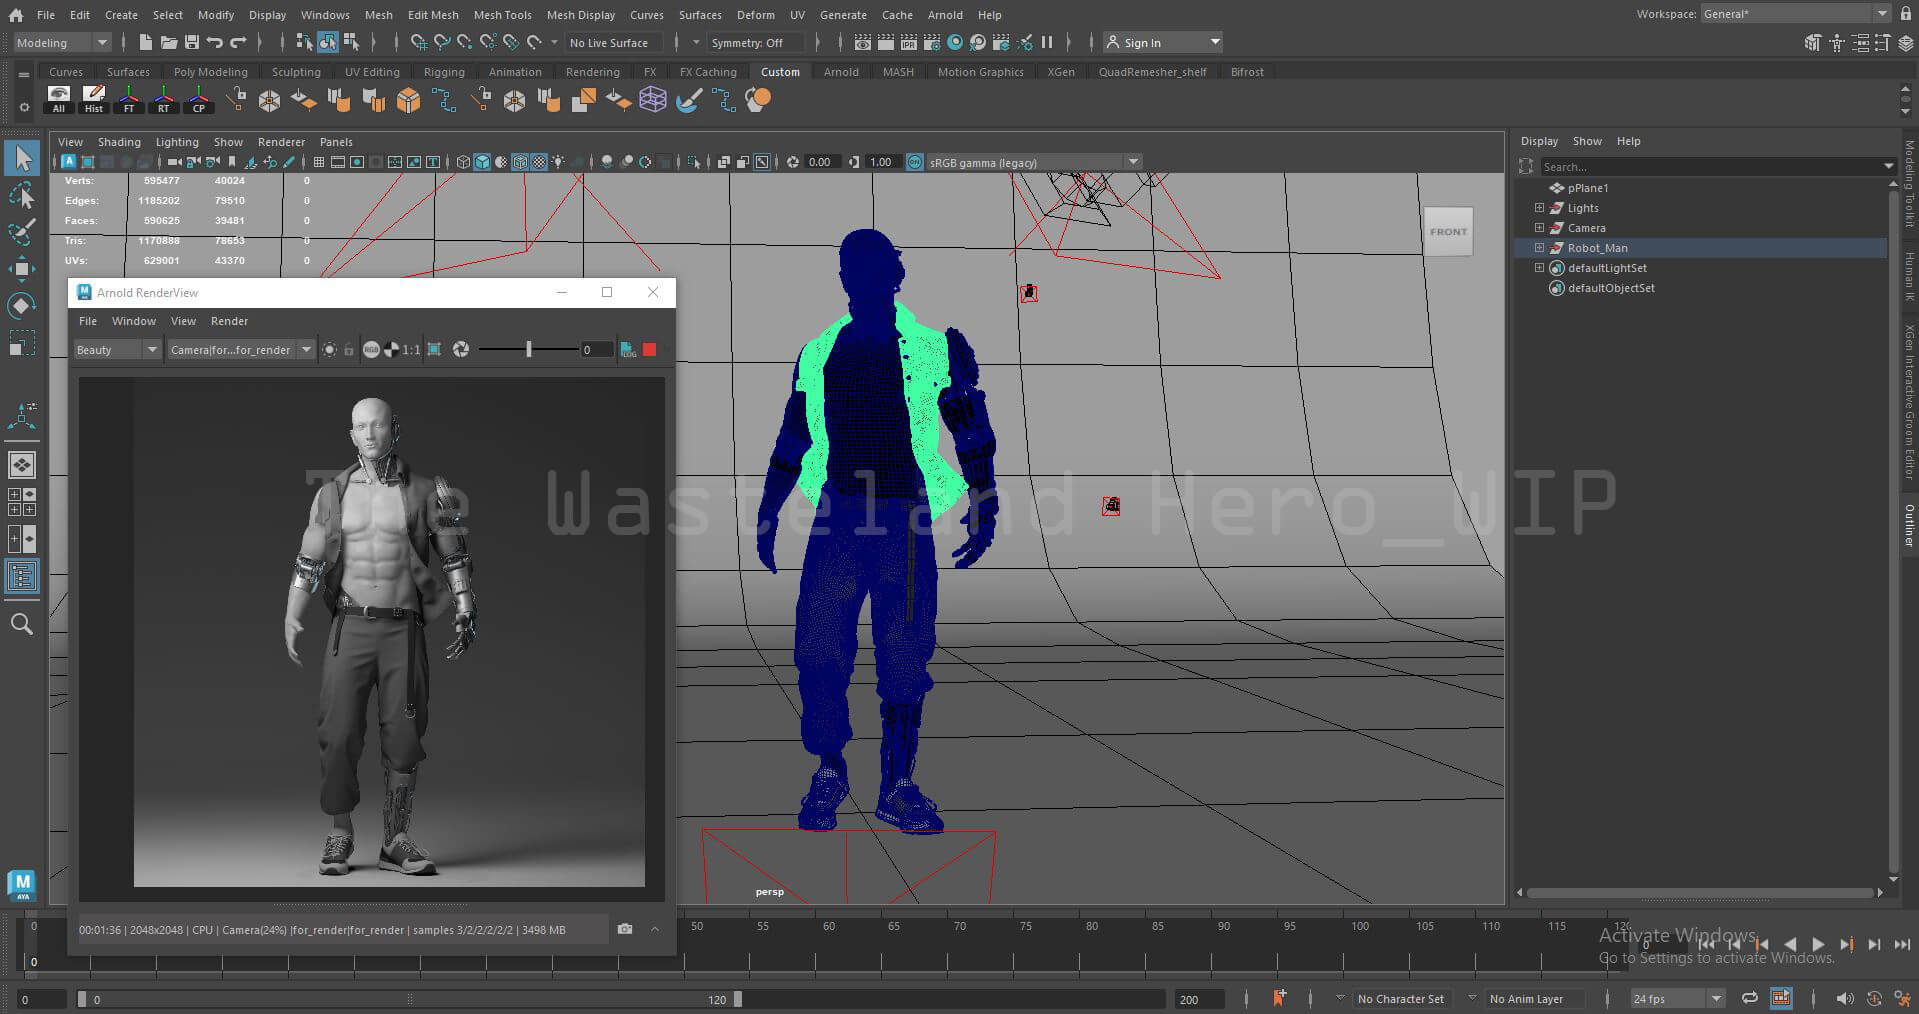Activate the Move tool in toolbox
This screenshot has width=1919, height=1014.
(x=22, y=269)
